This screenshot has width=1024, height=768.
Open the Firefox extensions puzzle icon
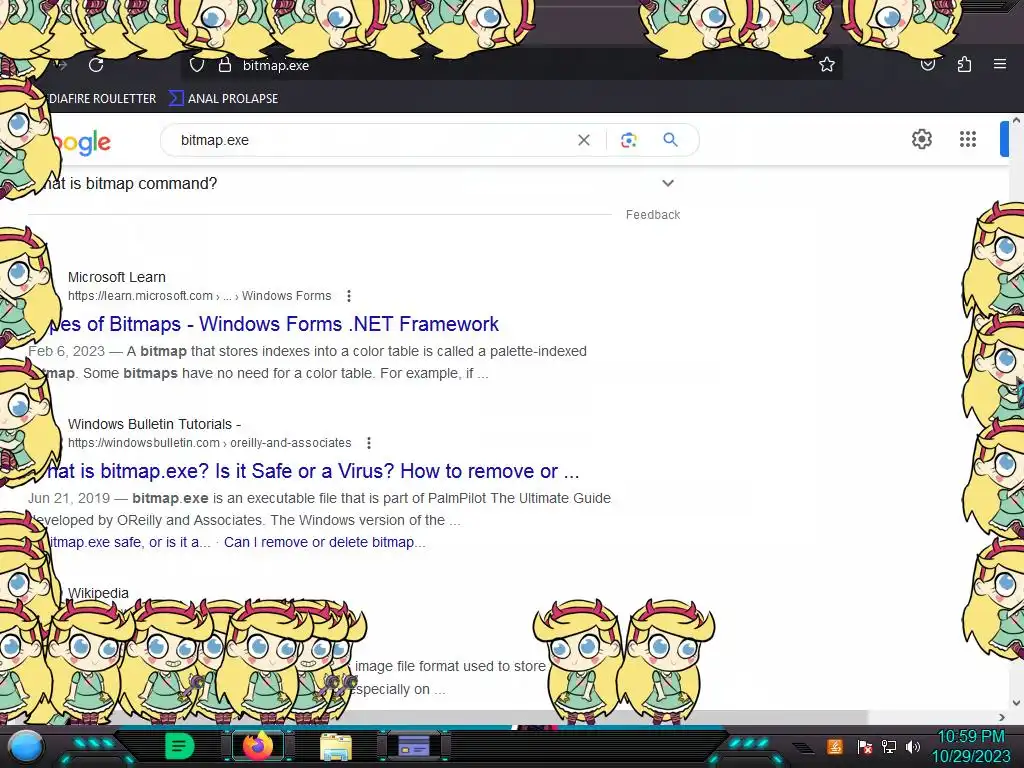point(964,64)
